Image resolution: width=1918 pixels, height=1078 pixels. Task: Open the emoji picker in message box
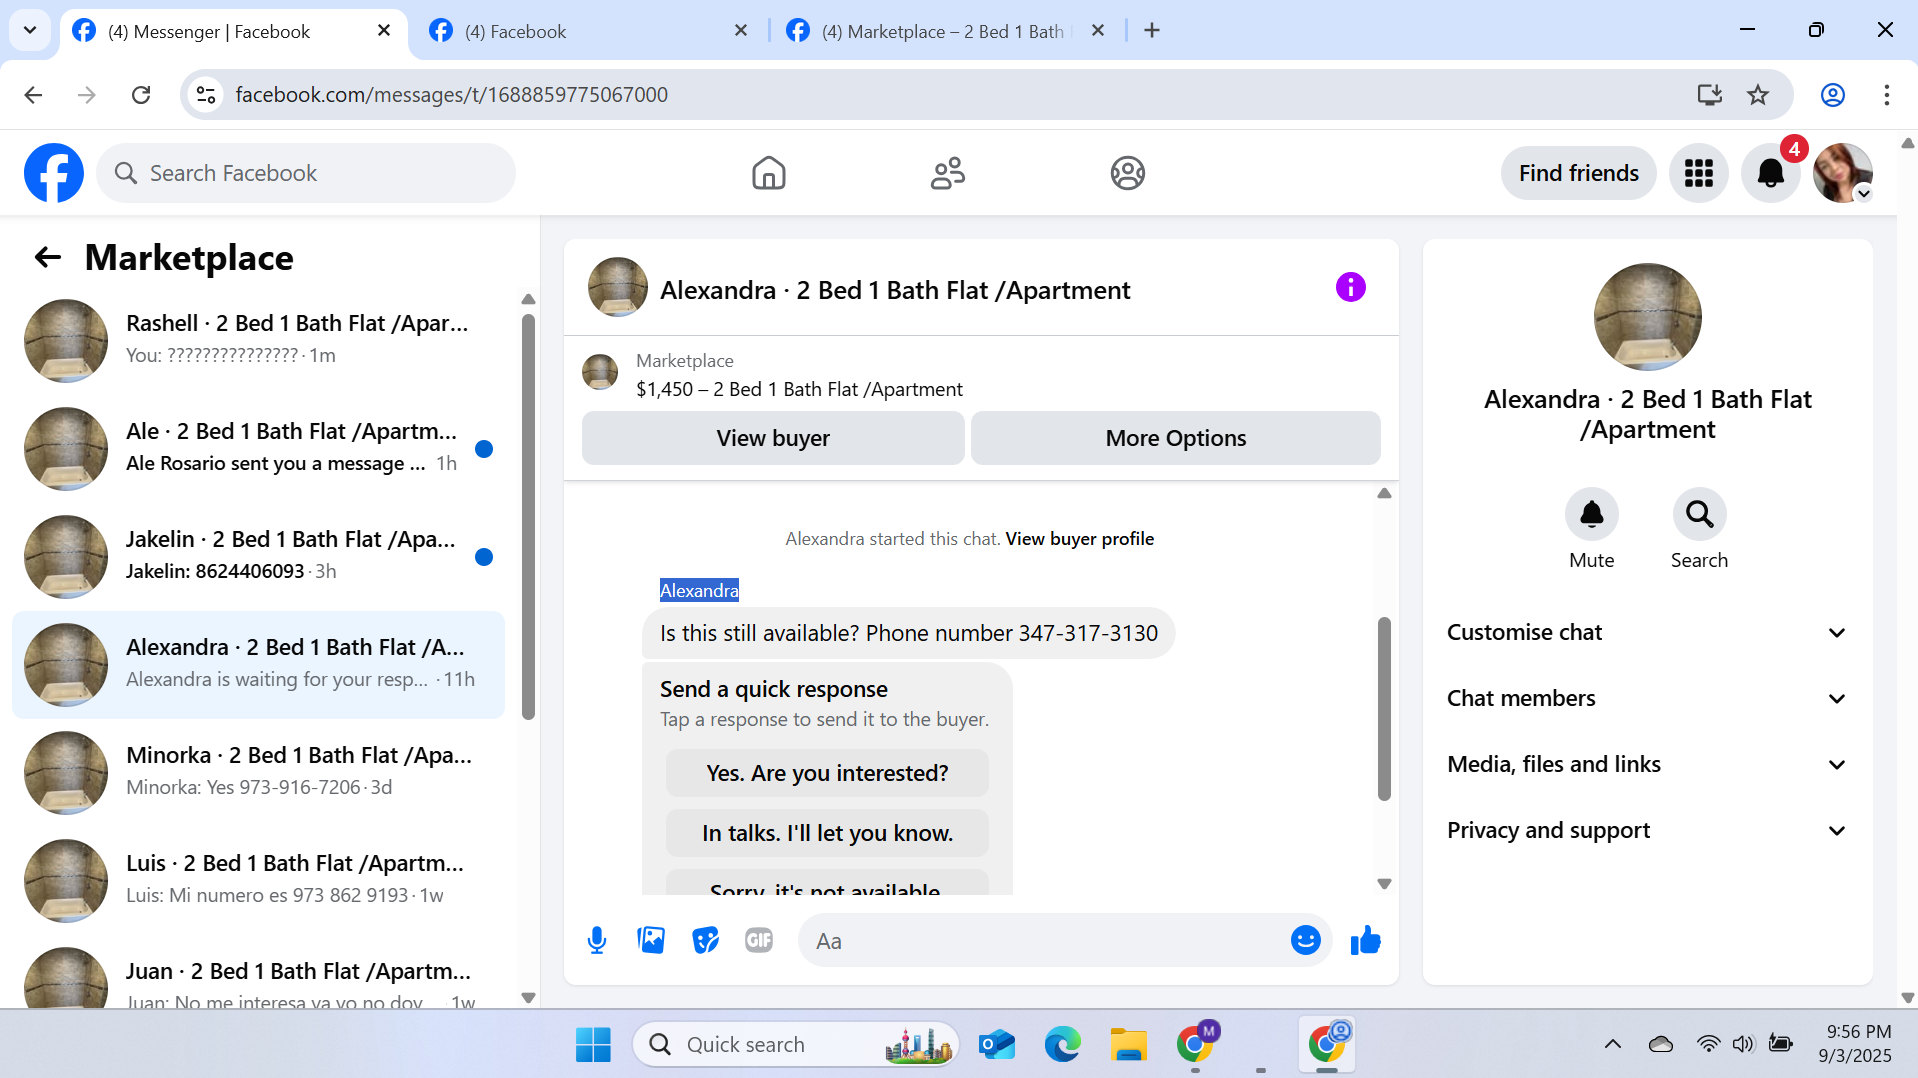pyautogui.click(x=1305, y=940)
